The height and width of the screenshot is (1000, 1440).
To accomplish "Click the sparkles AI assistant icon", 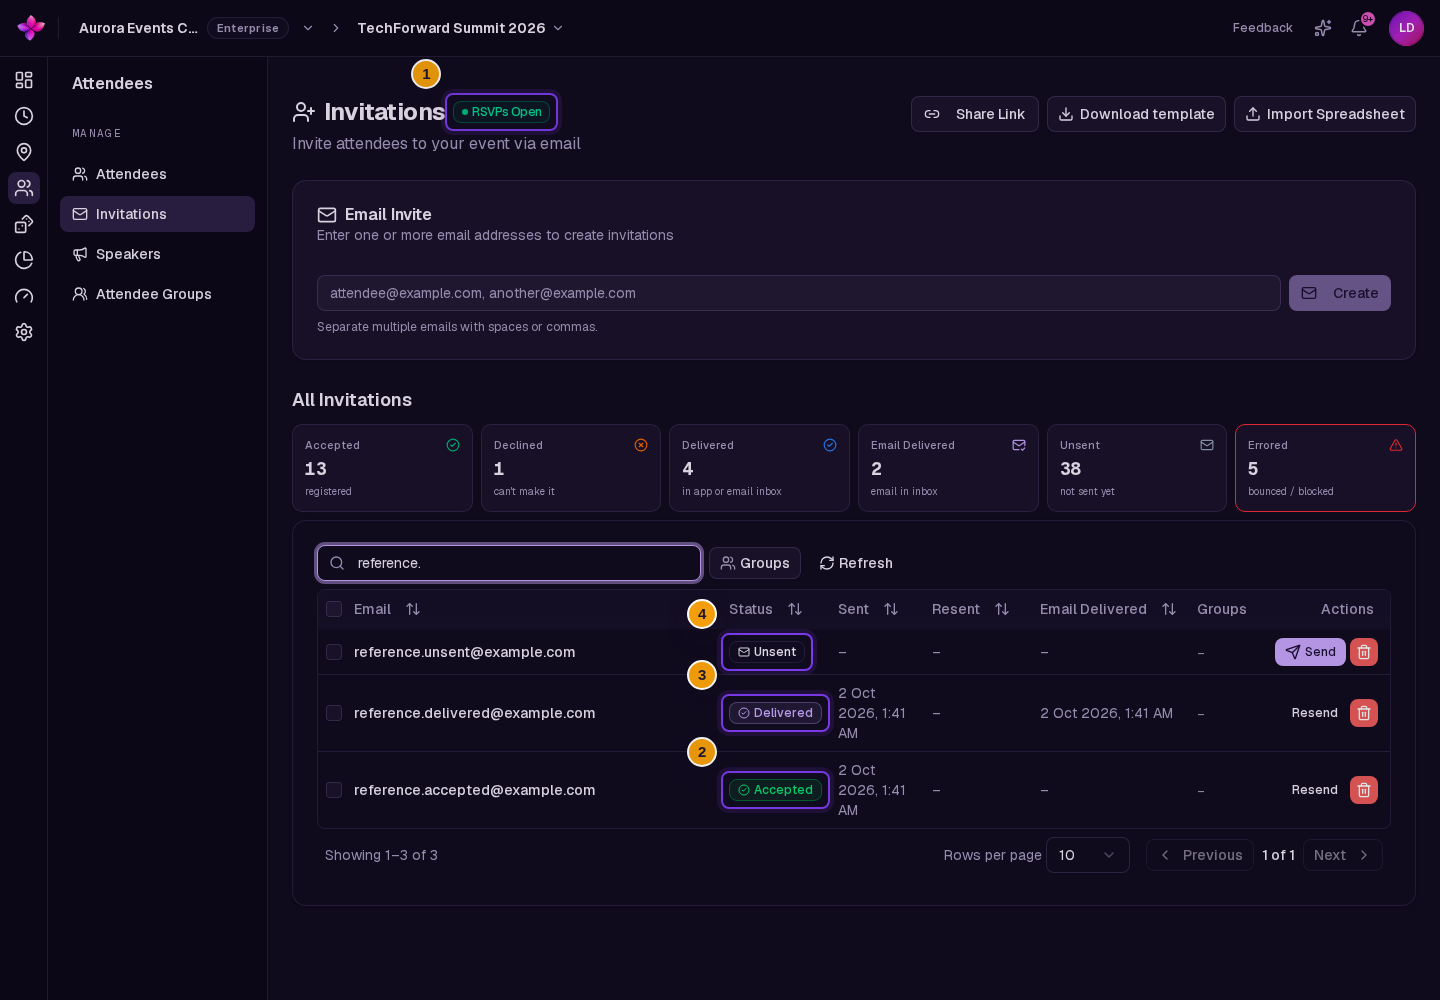I will point(1323,28).
